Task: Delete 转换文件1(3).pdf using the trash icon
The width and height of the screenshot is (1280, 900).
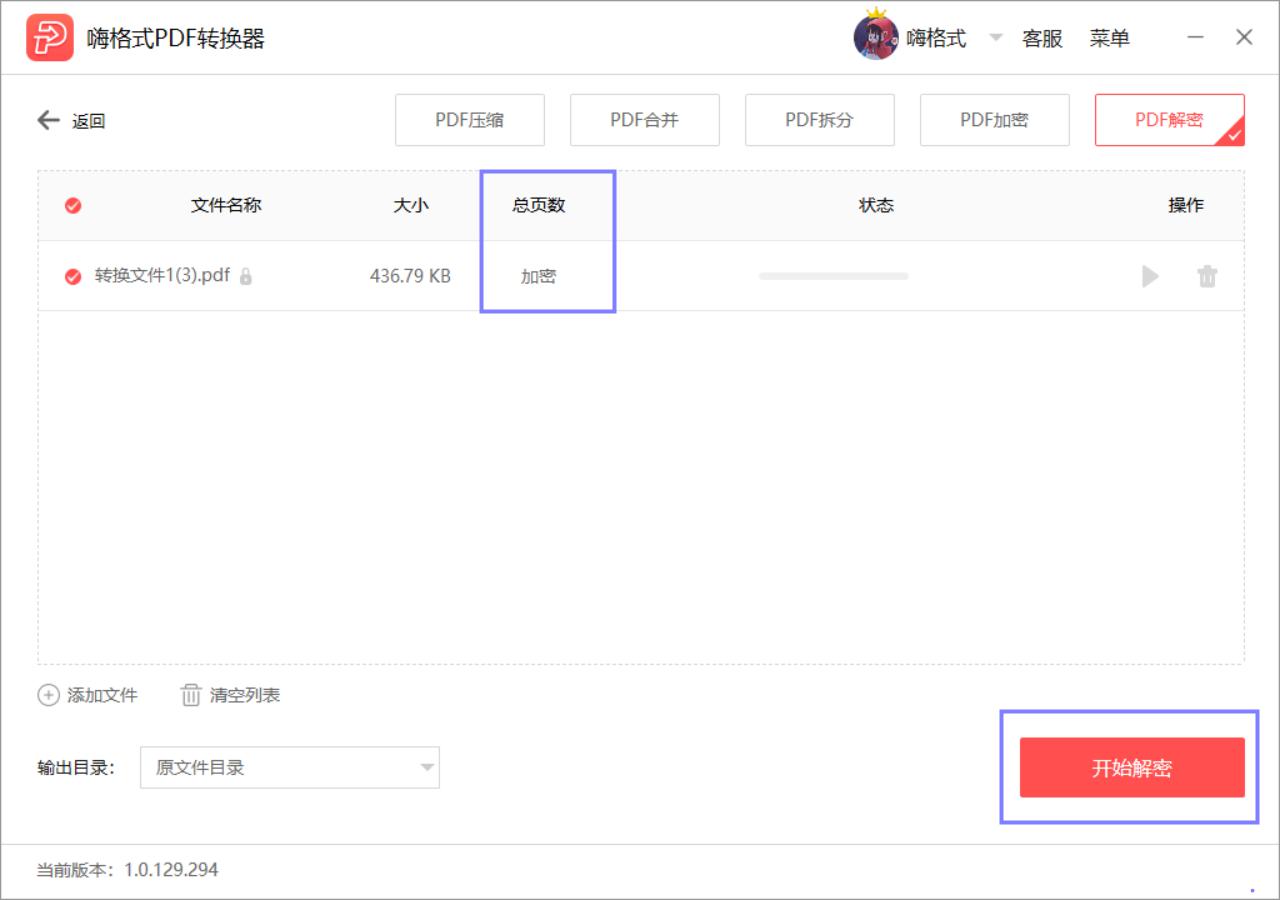Action: click(x=1208, y=276)
